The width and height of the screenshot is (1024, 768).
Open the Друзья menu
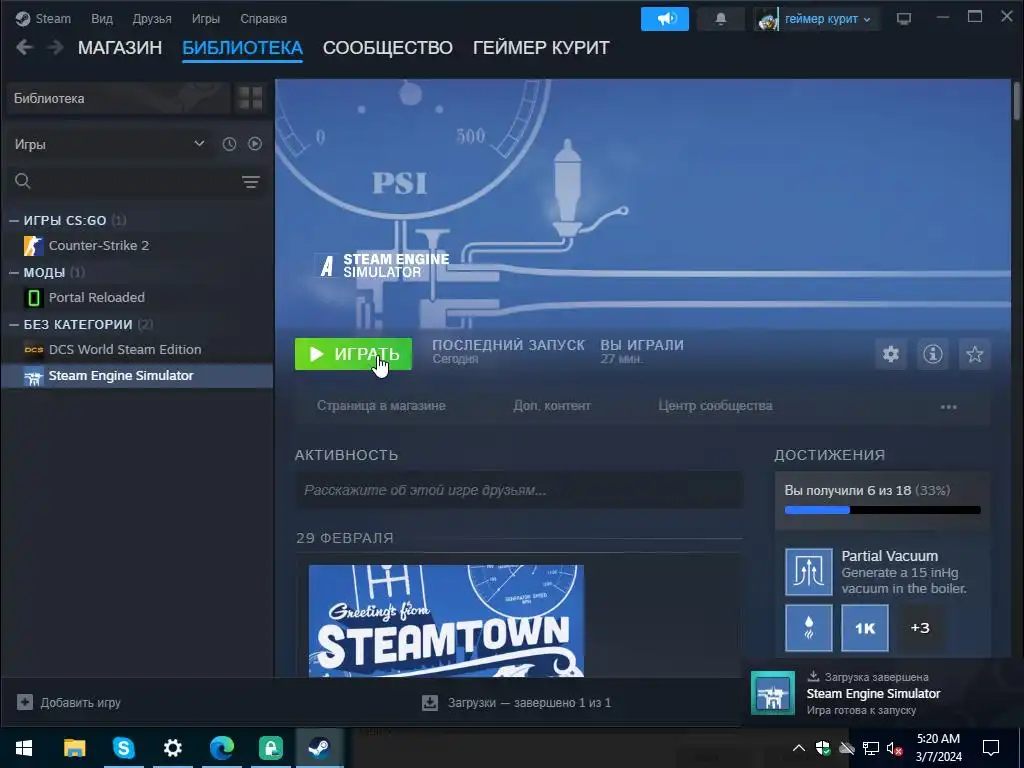[x=152, y=18]
